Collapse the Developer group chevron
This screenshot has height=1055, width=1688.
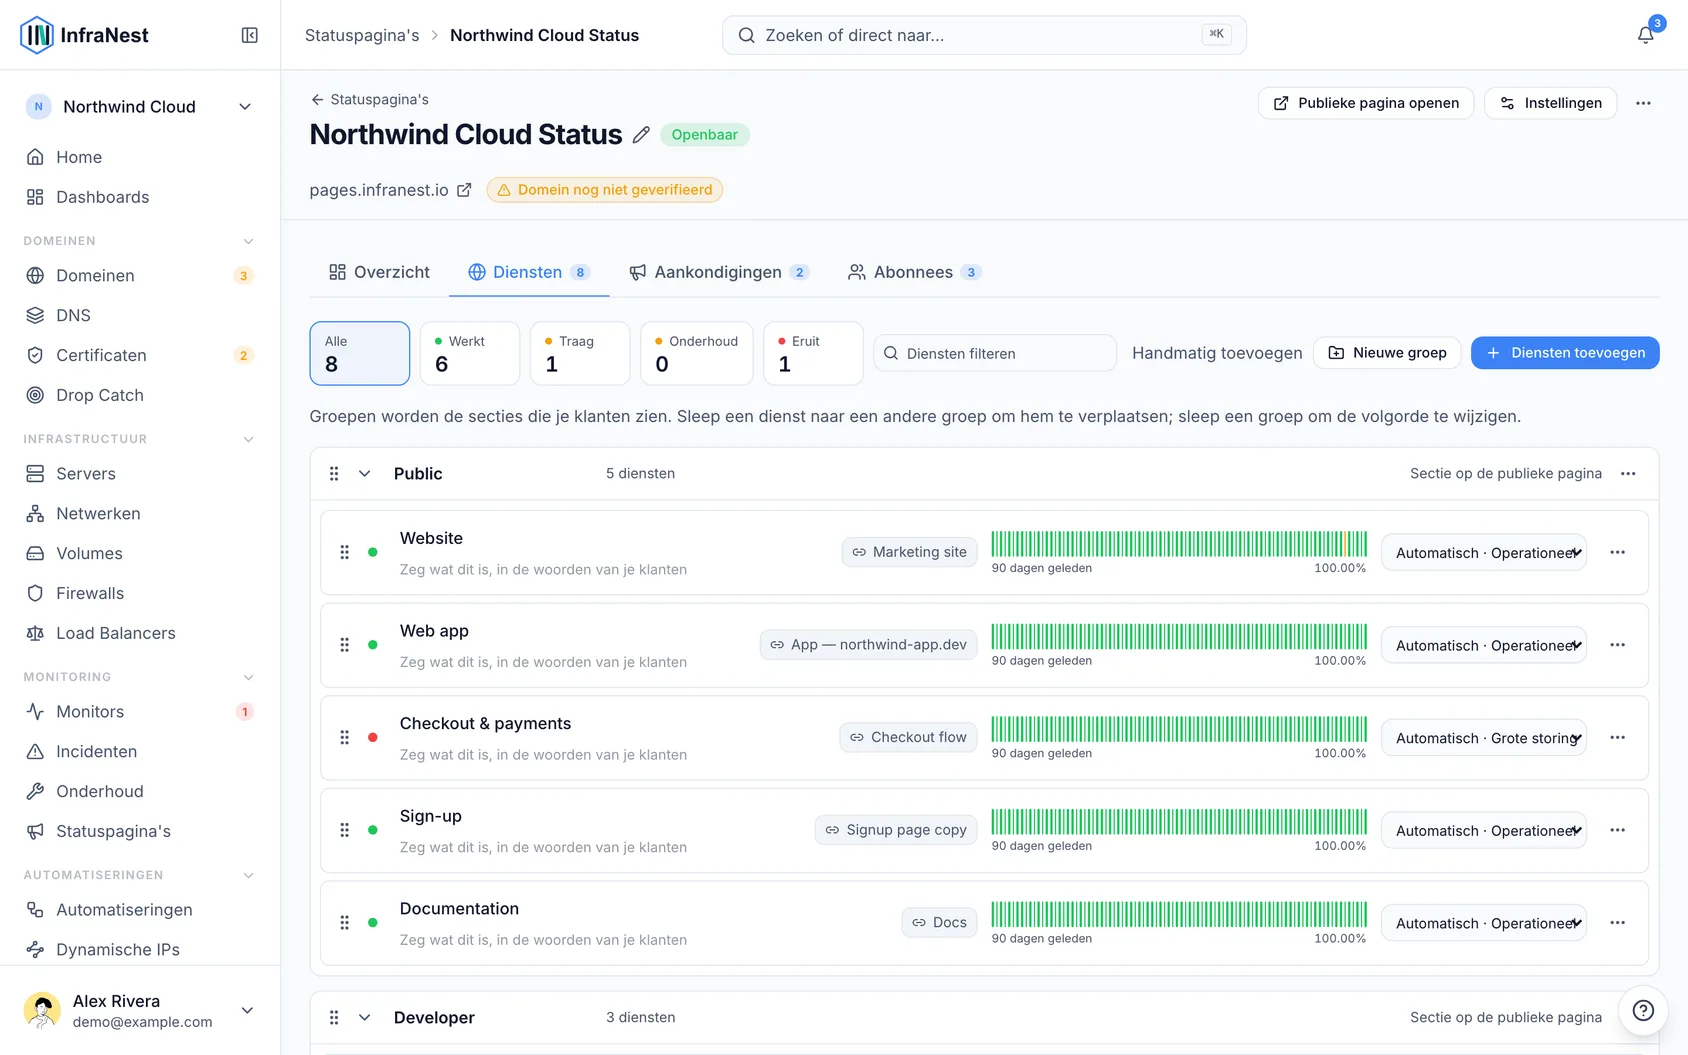[x=365, y=1017]
